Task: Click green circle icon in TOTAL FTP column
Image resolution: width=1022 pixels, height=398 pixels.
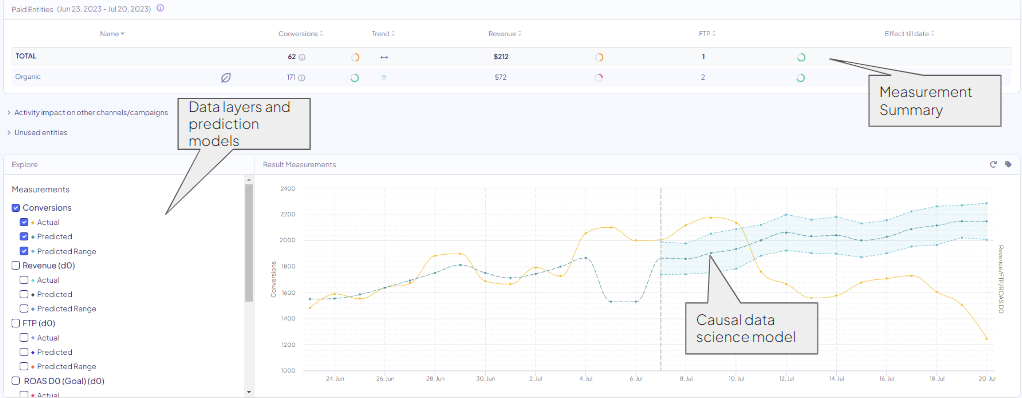Action: point(801,57)
